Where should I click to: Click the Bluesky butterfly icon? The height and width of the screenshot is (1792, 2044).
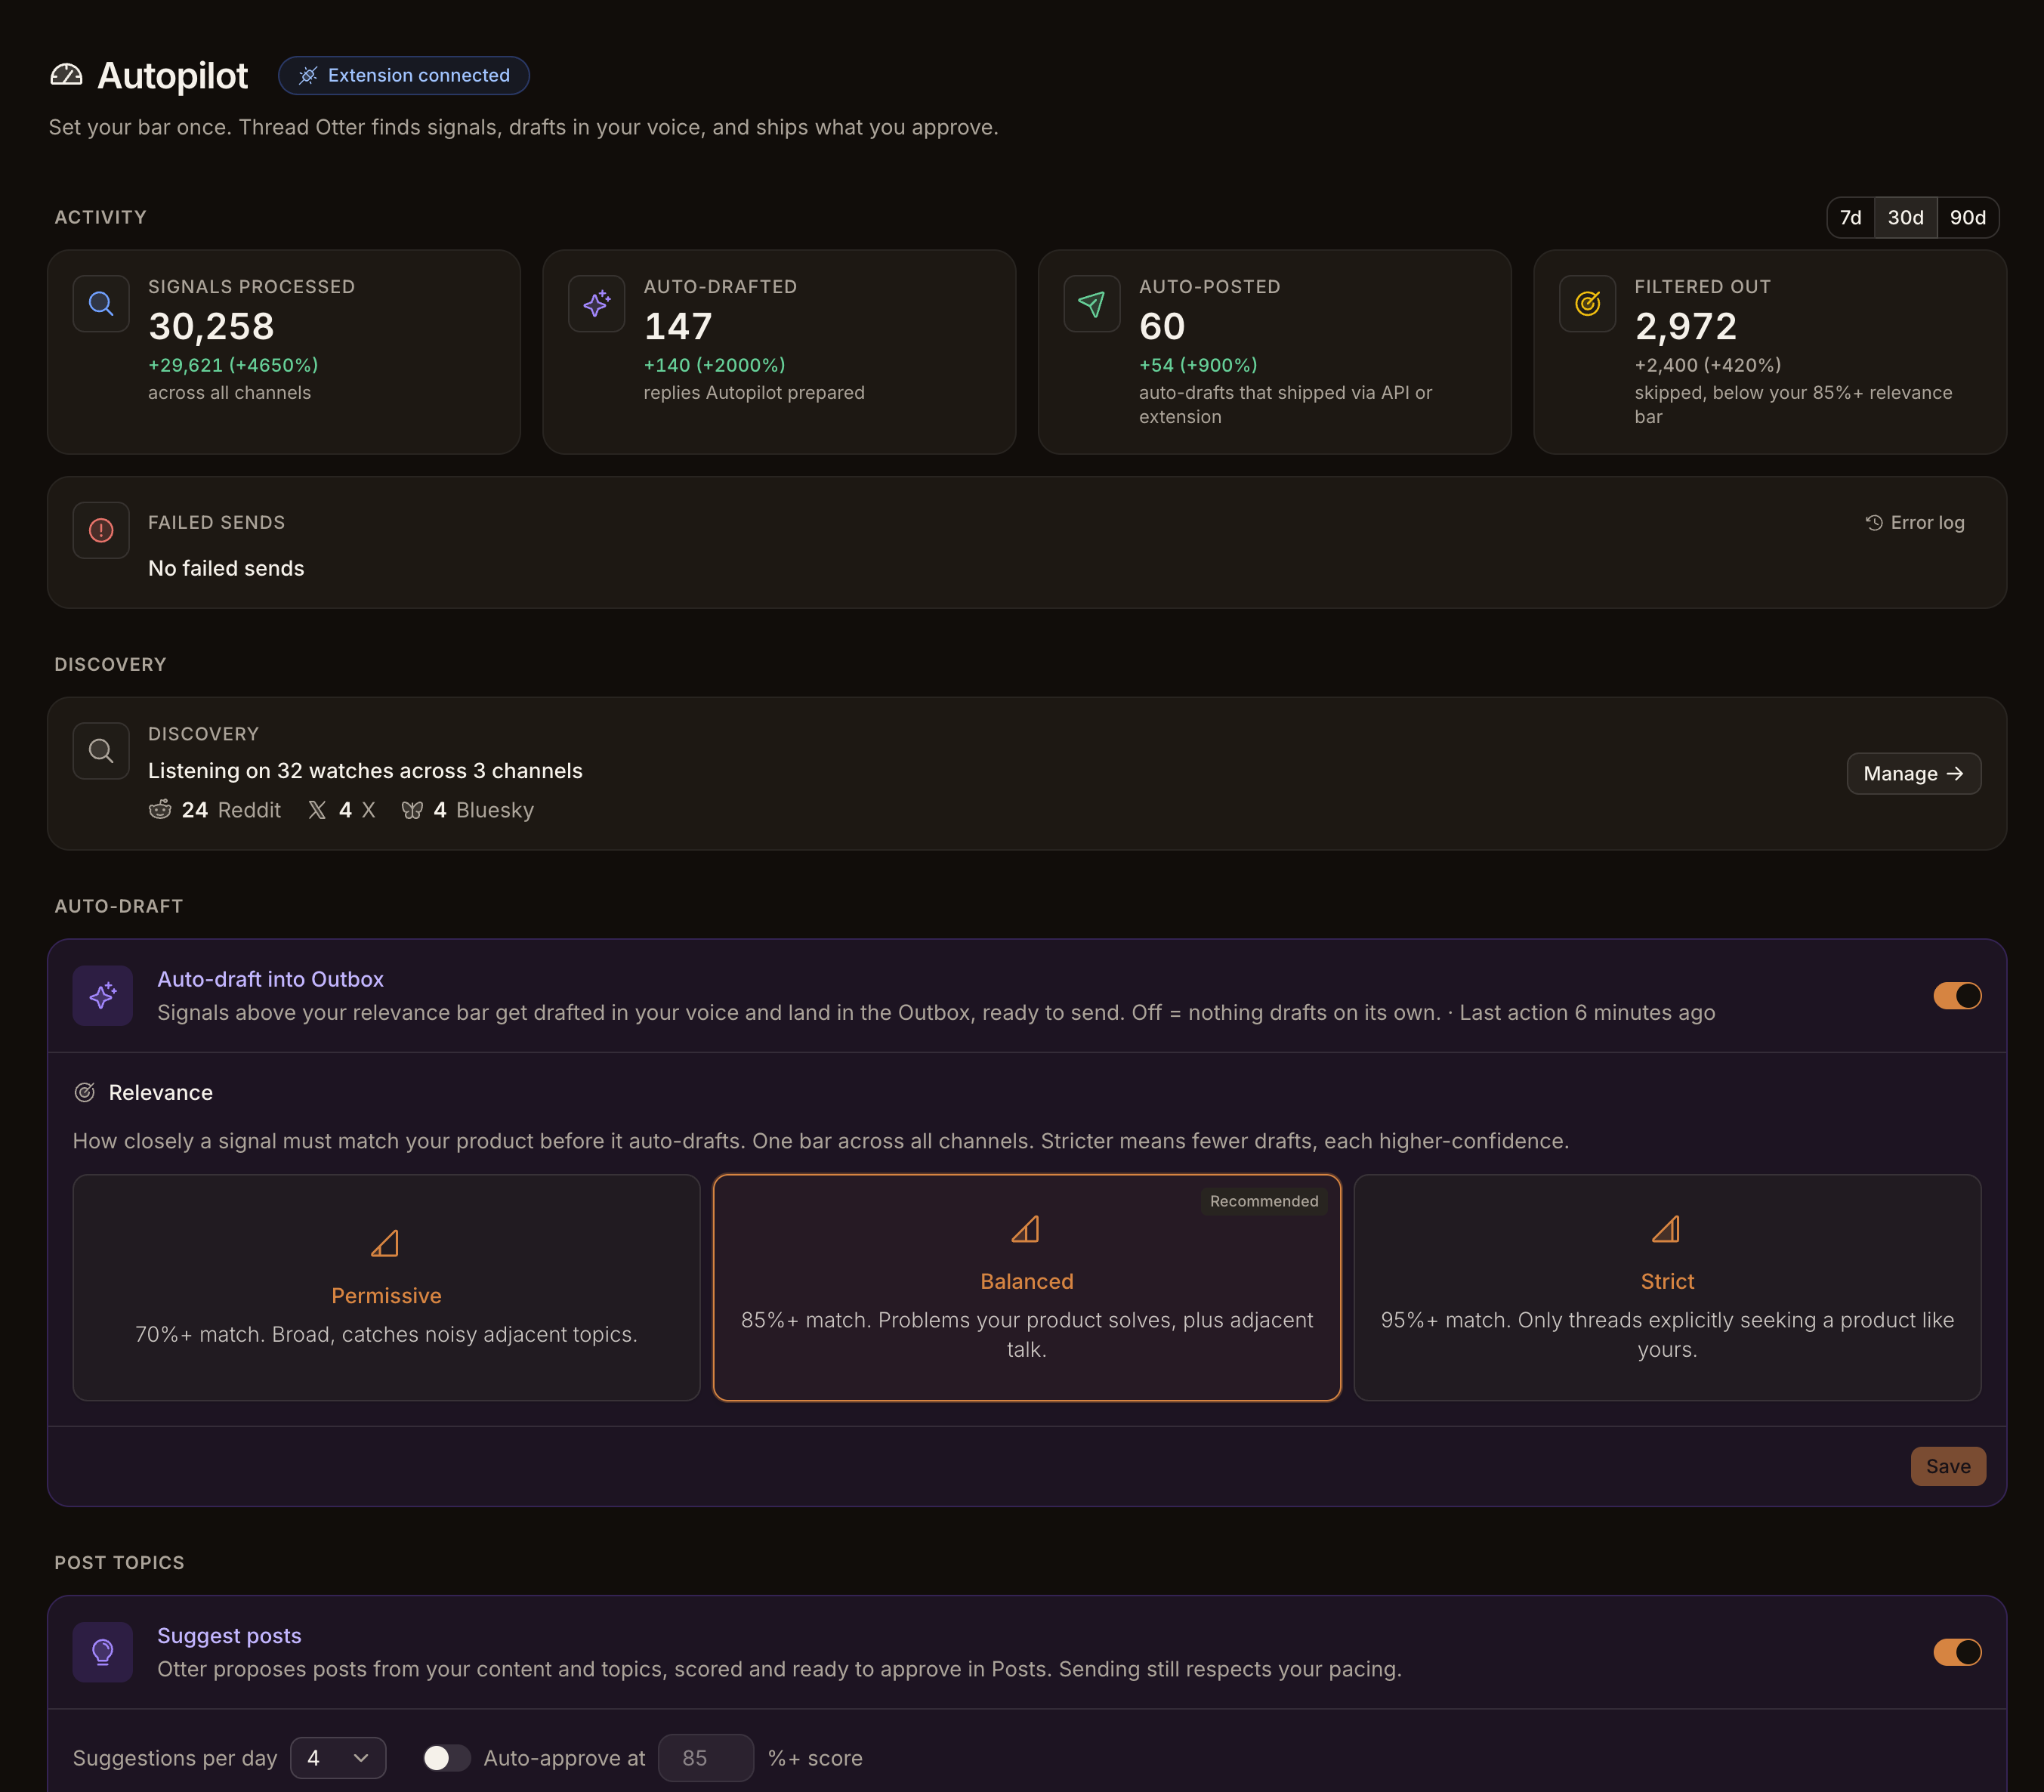pyautogui.click(x=412, y=810)
